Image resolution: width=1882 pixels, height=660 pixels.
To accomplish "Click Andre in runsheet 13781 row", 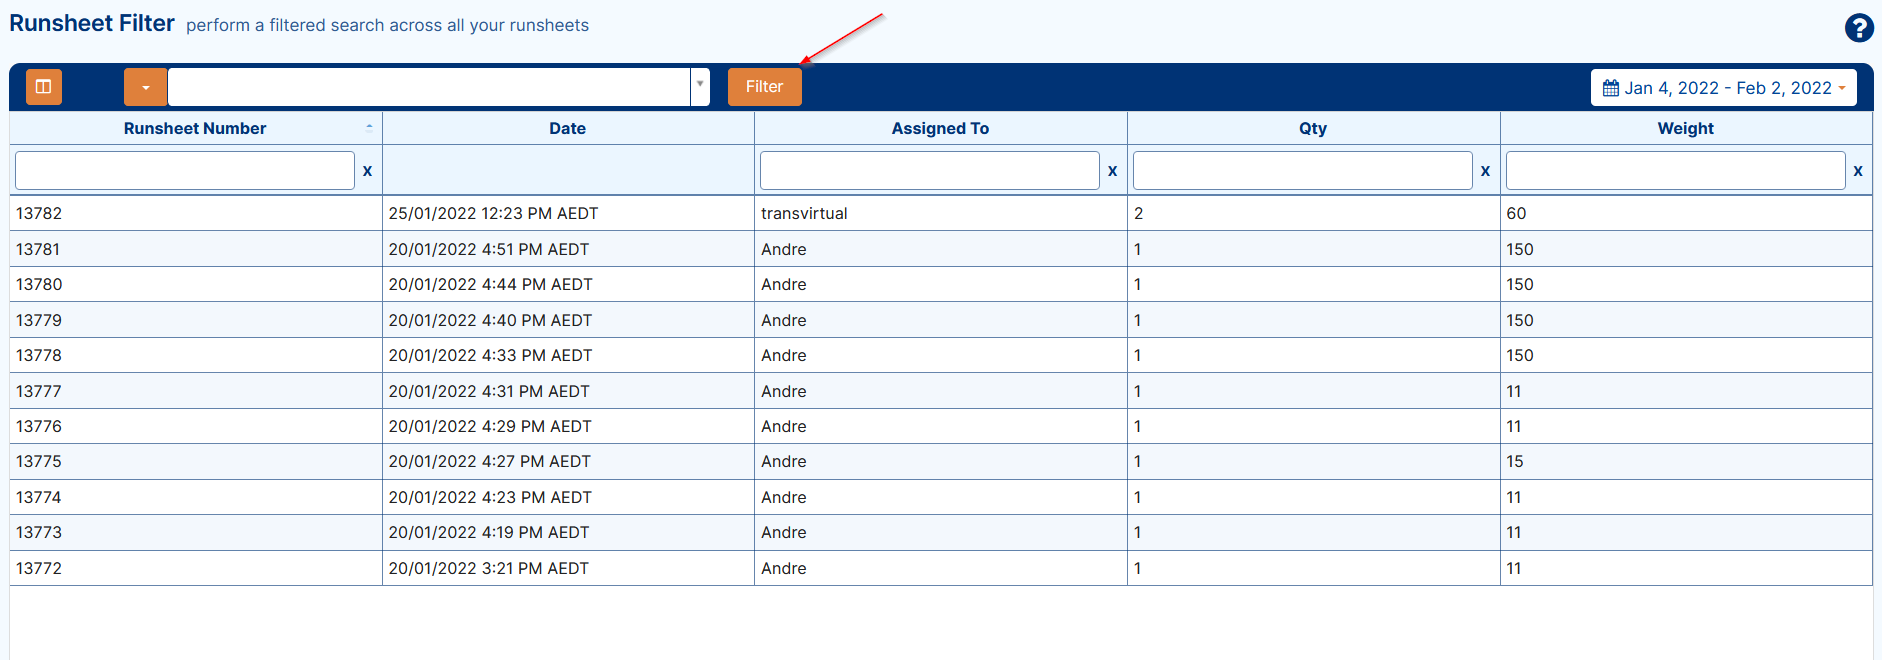I will [x=783, y=249].
